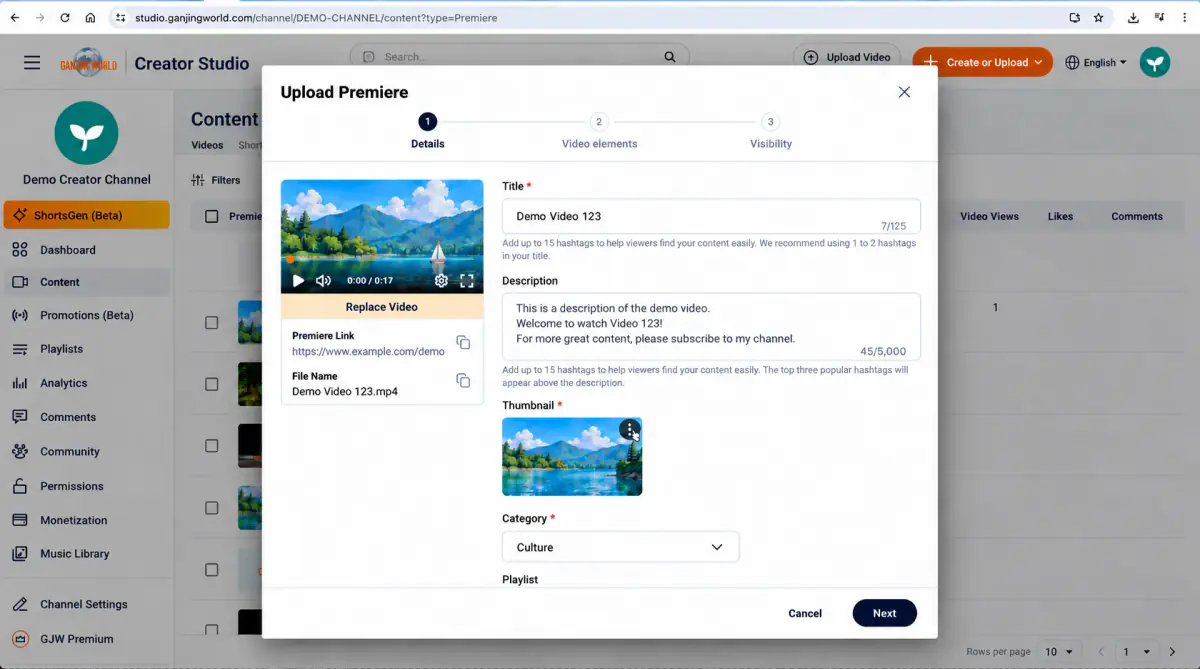Go to browser home page
This screenshot has height=669, width=1200.
(x=90, y=18)
